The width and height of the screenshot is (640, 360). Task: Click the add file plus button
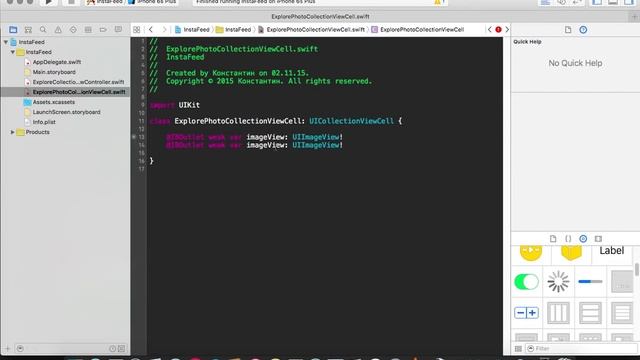click(7, 349)
